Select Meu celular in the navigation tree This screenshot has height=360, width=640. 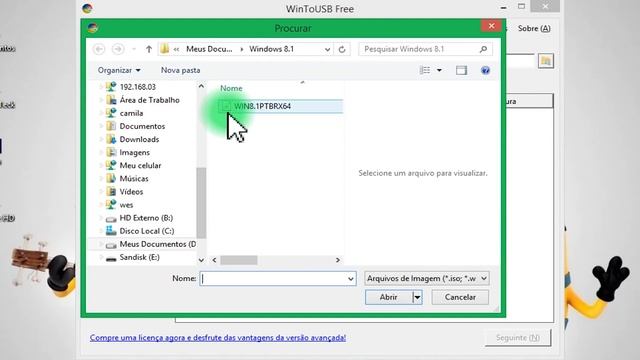[140, 165]
